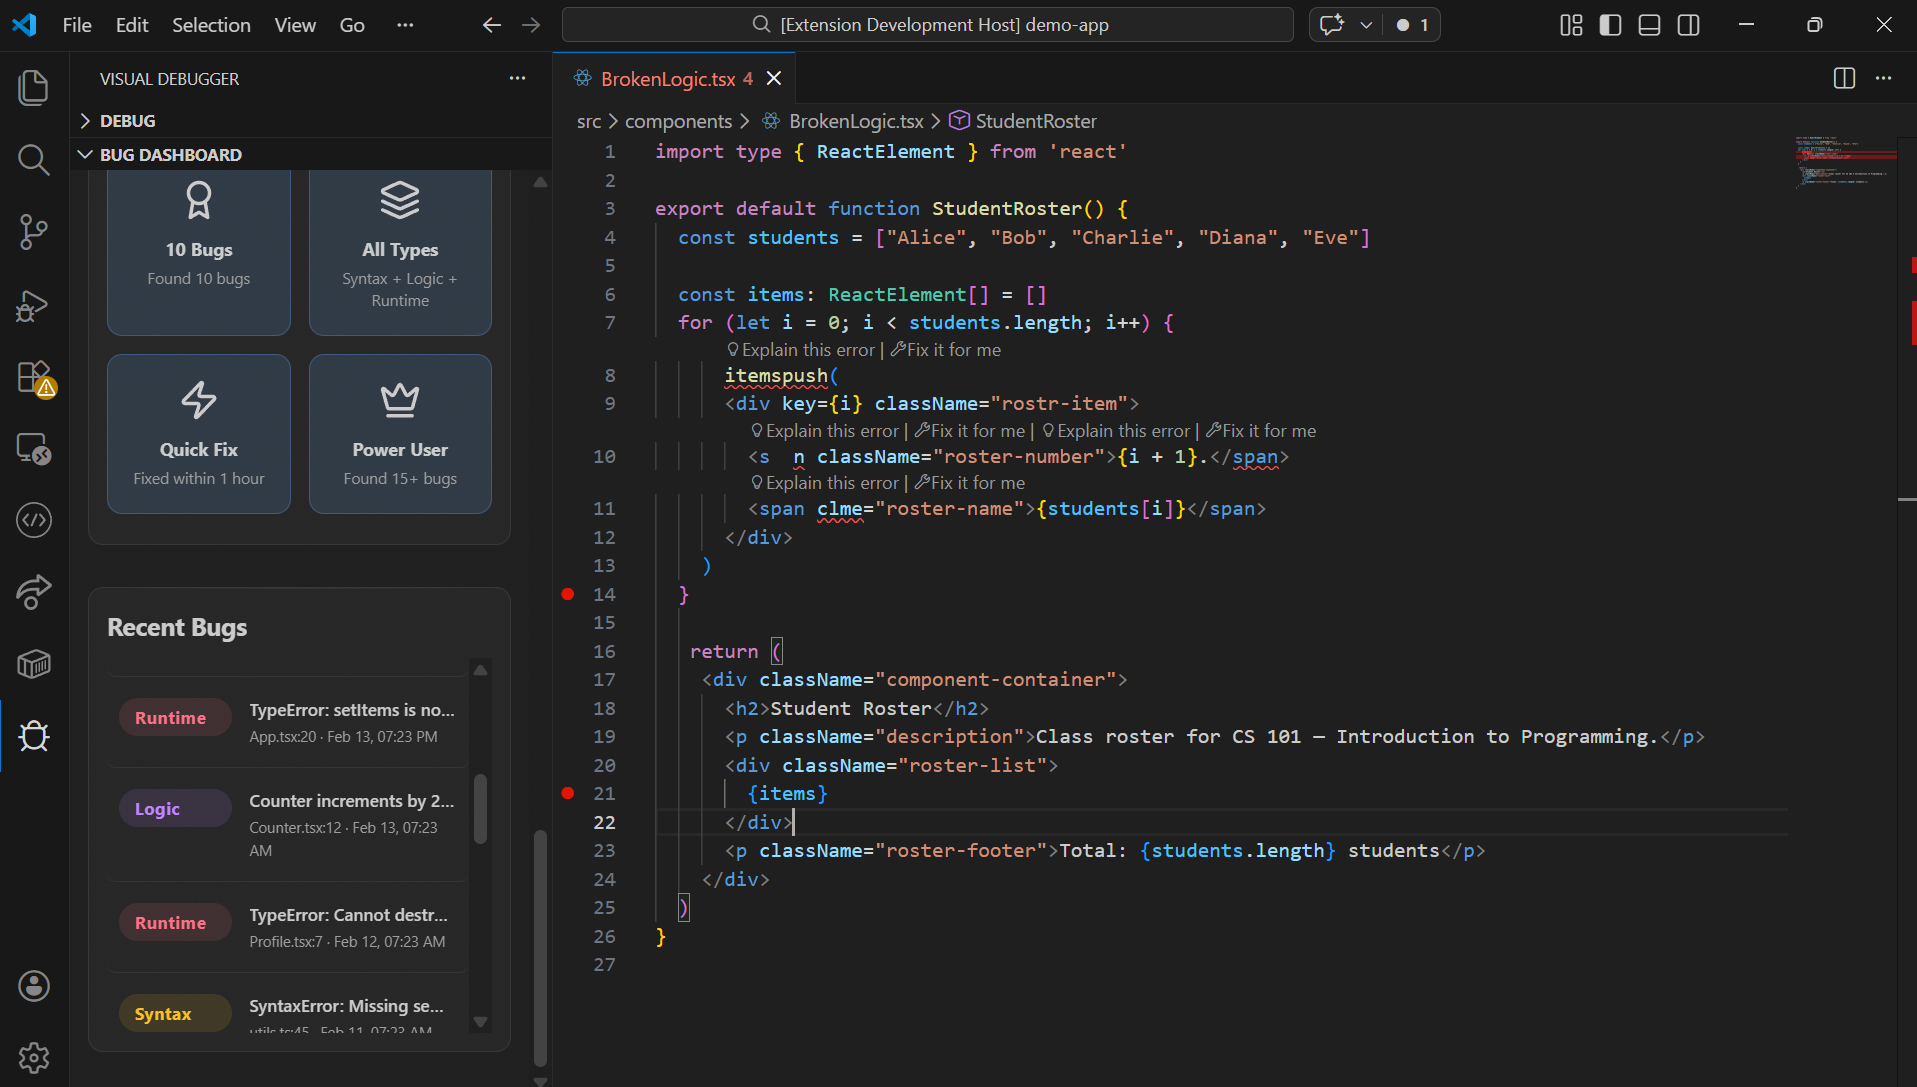Open the Explorer view in activity bar

pos(34,88)
